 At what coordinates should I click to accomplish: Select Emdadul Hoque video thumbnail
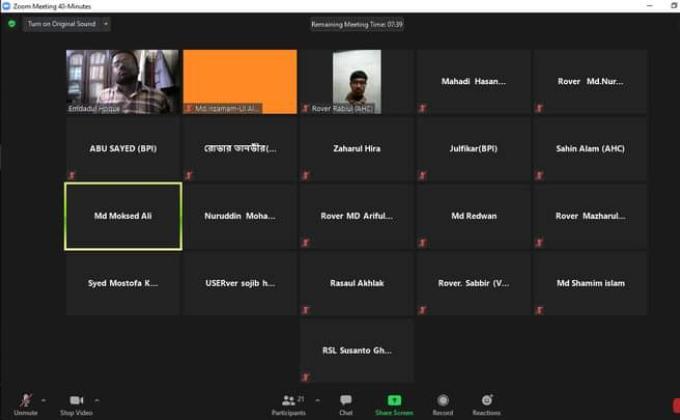tap(122, 82)
